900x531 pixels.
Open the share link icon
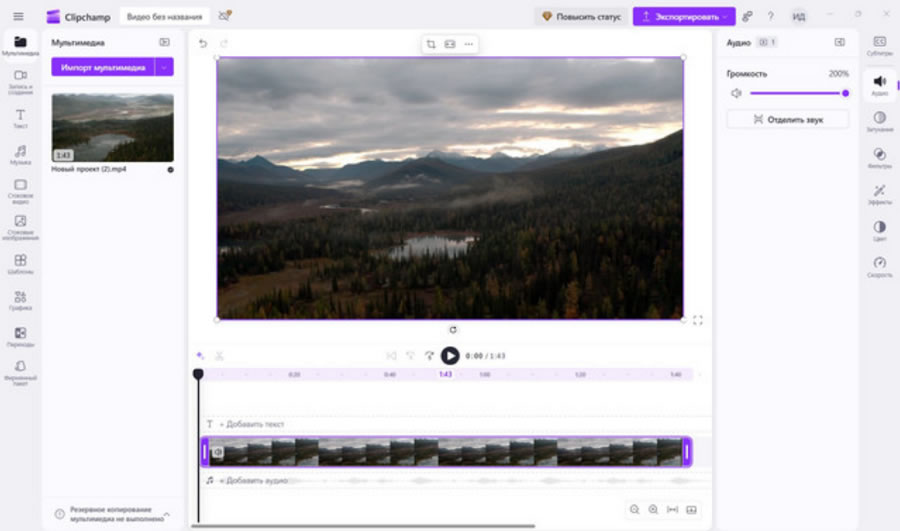coord(747,17)
